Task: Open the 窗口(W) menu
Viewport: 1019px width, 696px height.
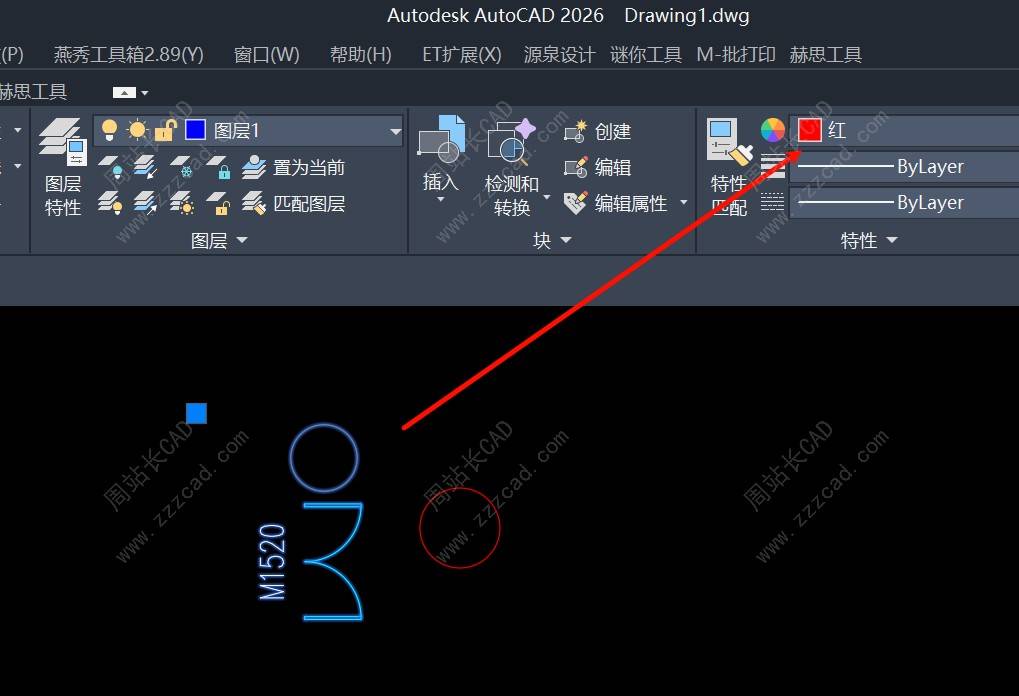Action: coord(266,55)
